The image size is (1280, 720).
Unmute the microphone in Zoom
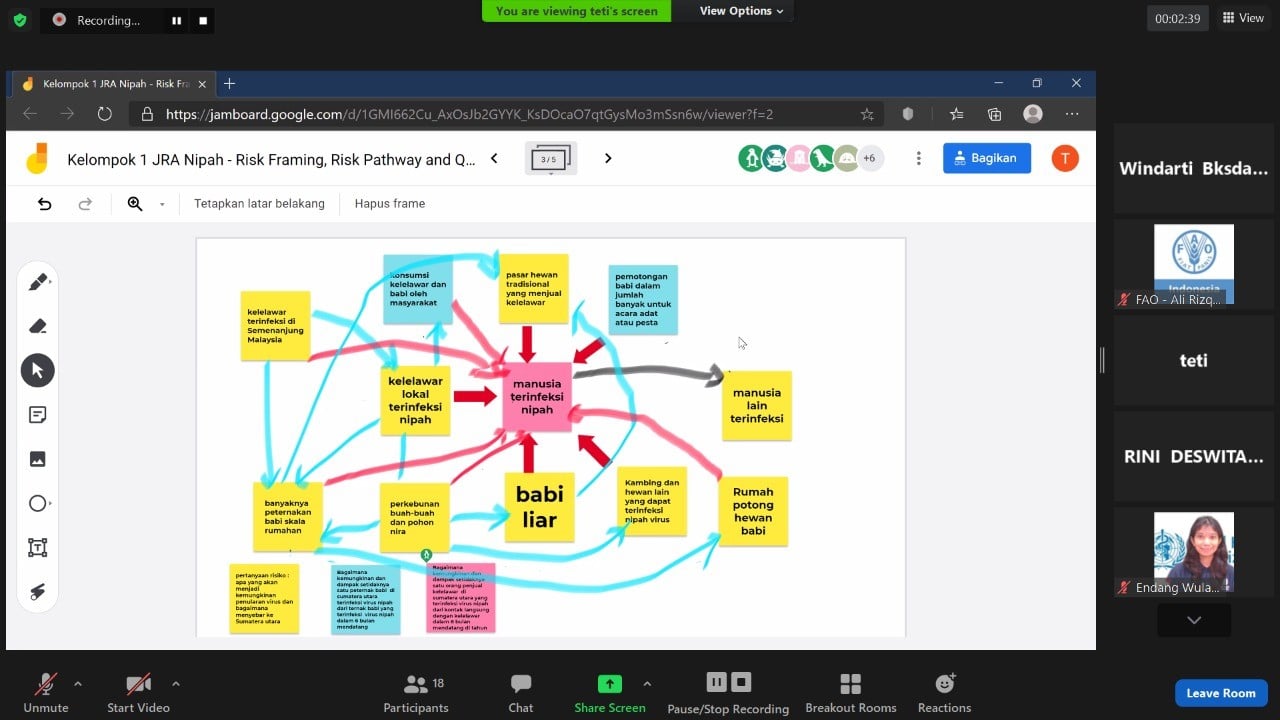[x=46, y=692]
